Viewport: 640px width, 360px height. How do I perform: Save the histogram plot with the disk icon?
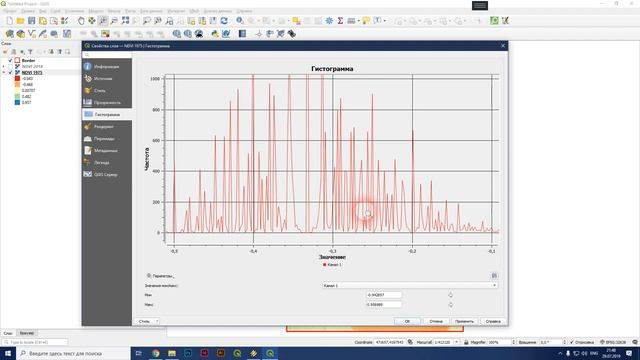tap(494, 276)
